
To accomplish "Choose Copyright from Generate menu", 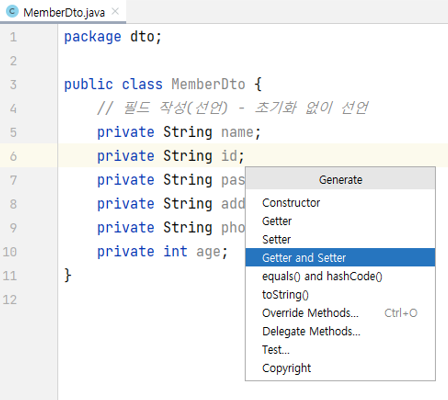I will pos(340,368).
